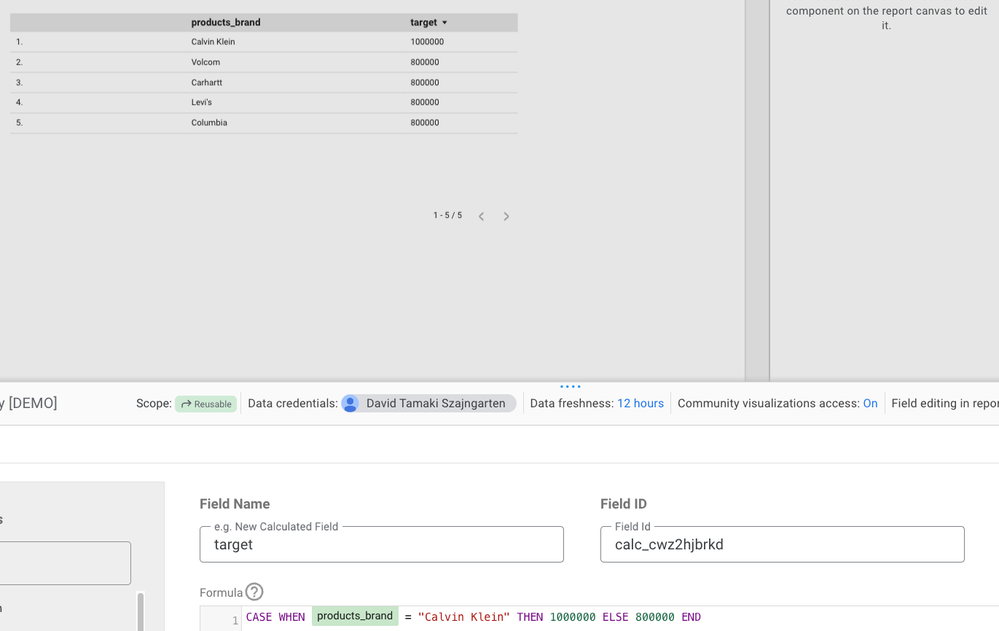Select the Volcom table cell
This screenshot has width=999, height=631.
click(205, 62)
